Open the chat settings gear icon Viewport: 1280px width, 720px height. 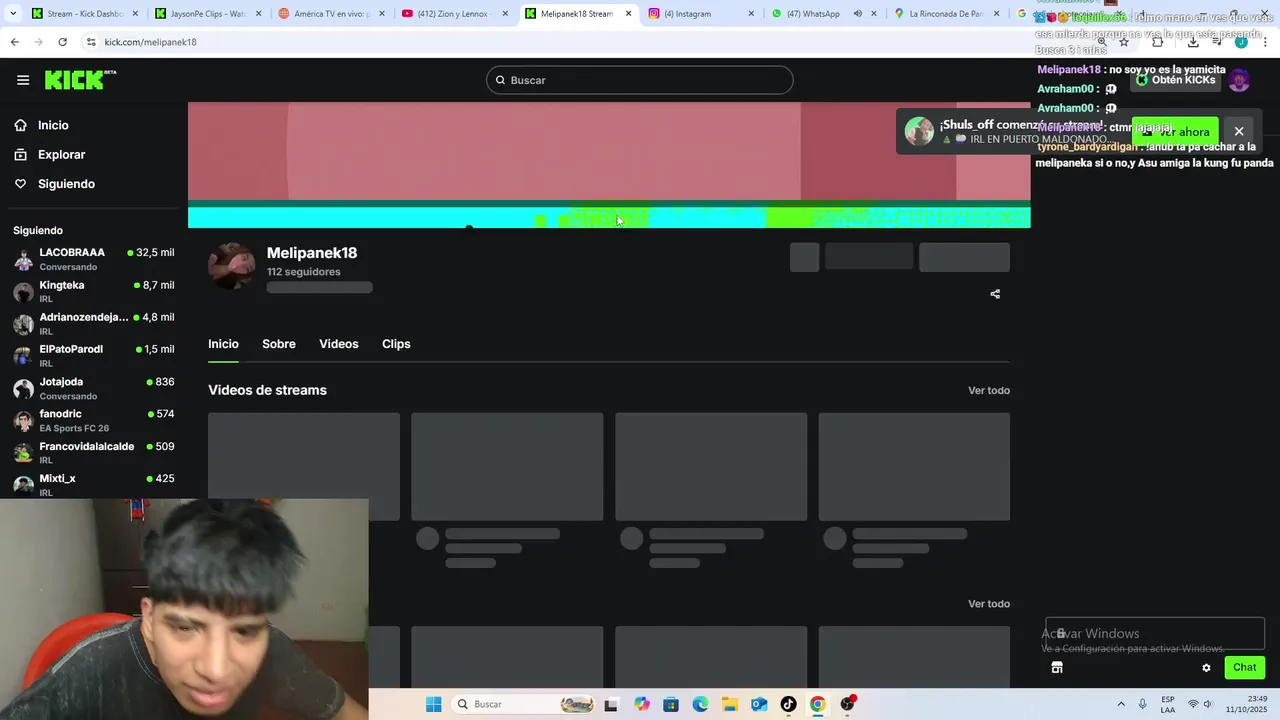click(1206, 668)
